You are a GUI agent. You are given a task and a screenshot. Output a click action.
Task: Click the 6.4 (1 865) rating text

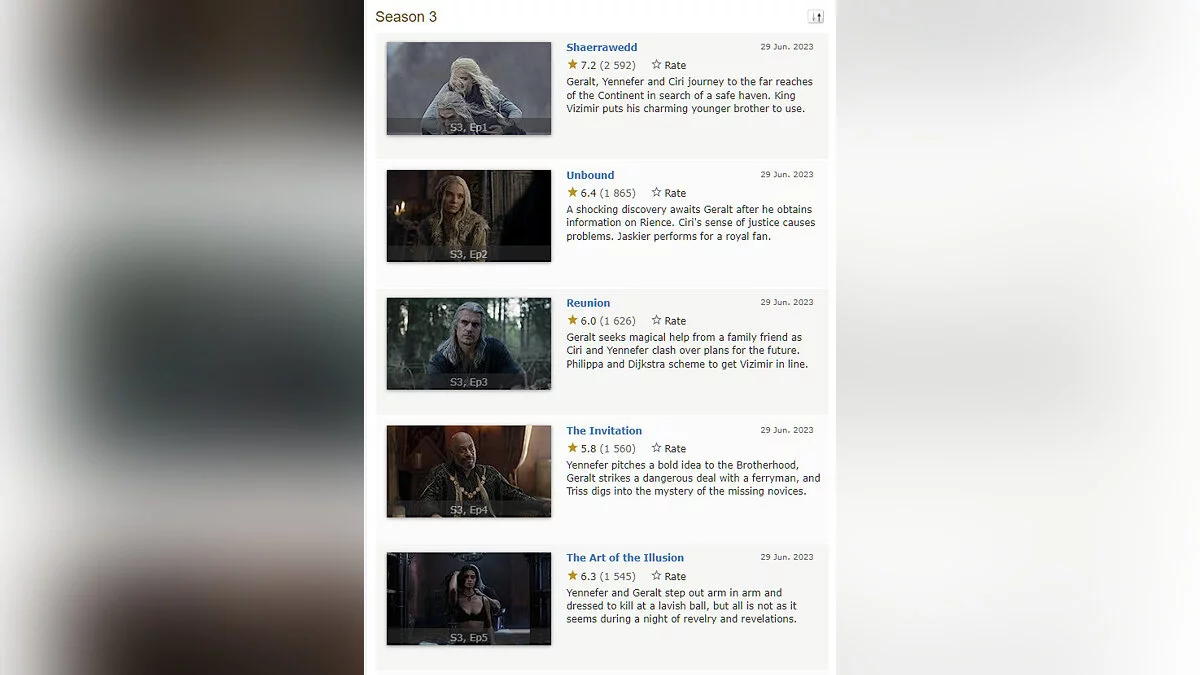608,193
